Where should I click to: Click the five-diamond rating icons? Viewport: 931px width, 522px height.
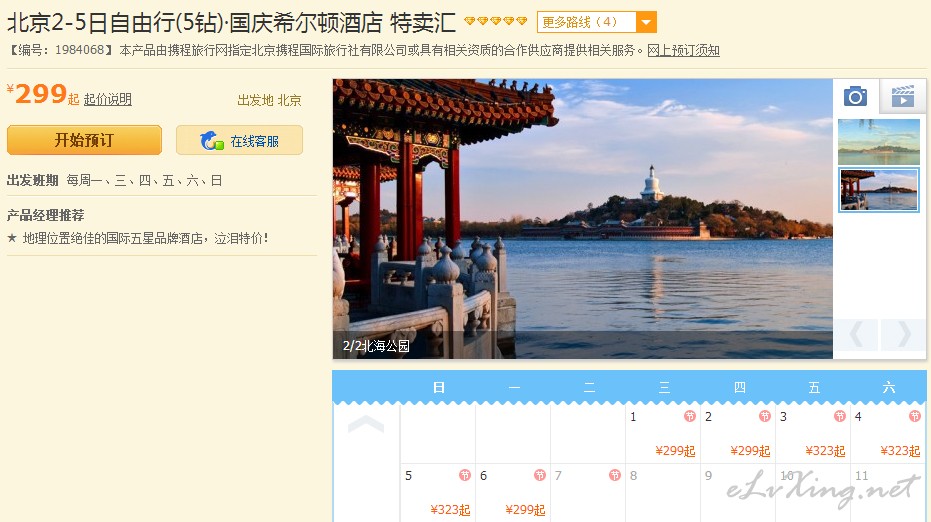click(496, 21)
